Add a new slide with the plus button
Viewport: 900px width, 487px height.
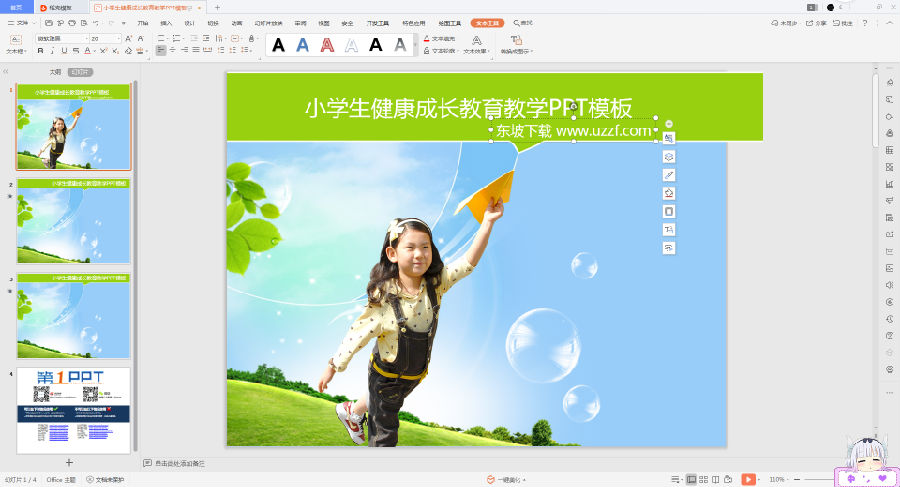[69, 462]
